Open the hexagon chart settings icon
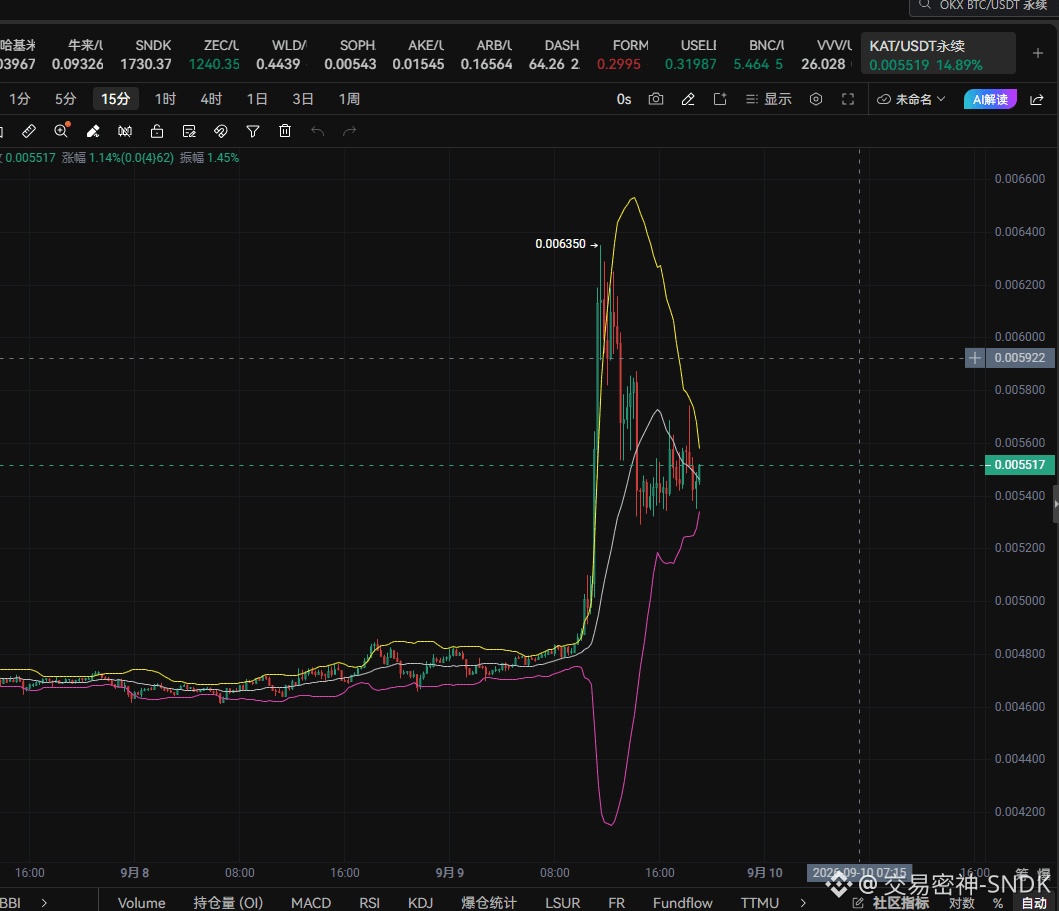 click(x=816, y=99)
